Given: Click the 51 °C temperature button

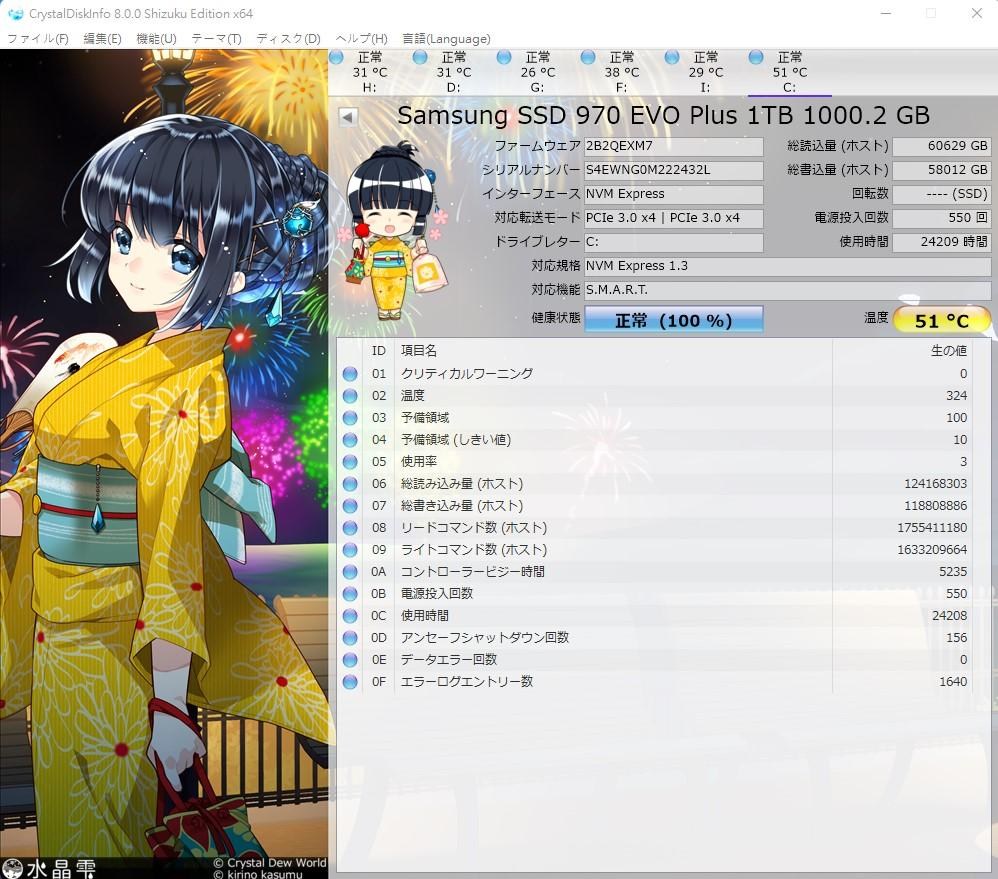Looking at the screenshot, I should pyautogui.click(x=941, y=320).
